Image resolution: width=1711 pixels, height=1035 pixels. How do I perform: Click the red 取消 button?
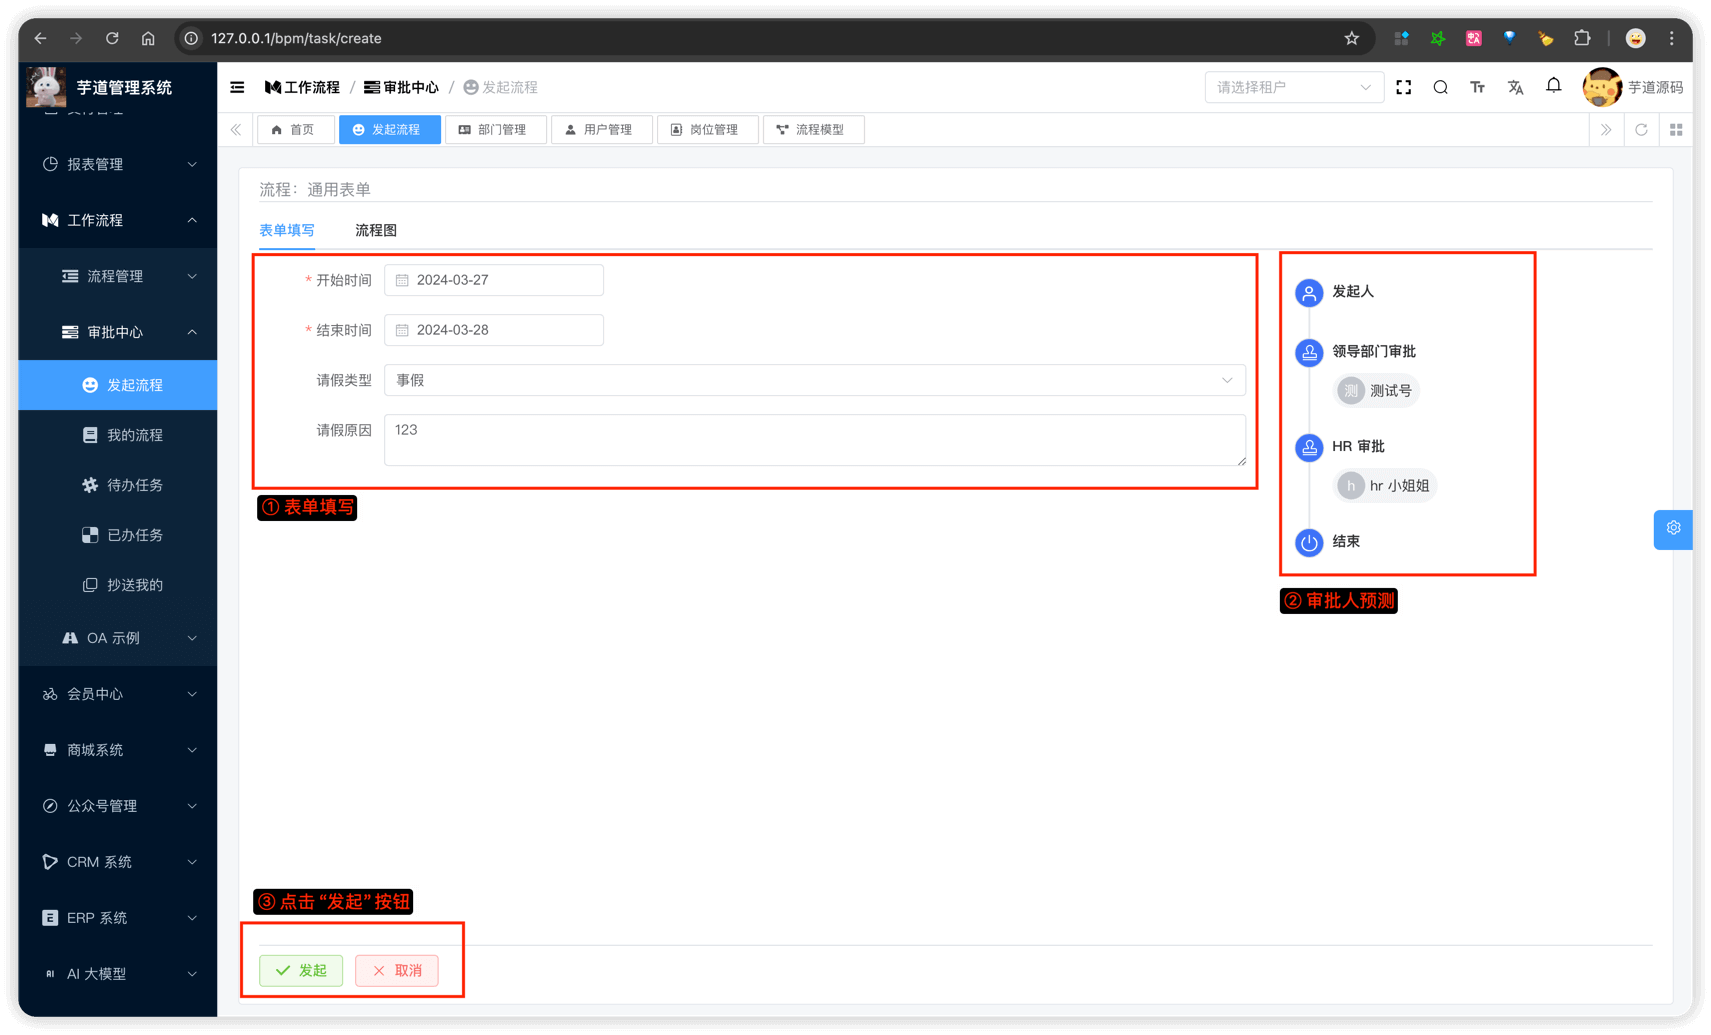pos(397,970)
